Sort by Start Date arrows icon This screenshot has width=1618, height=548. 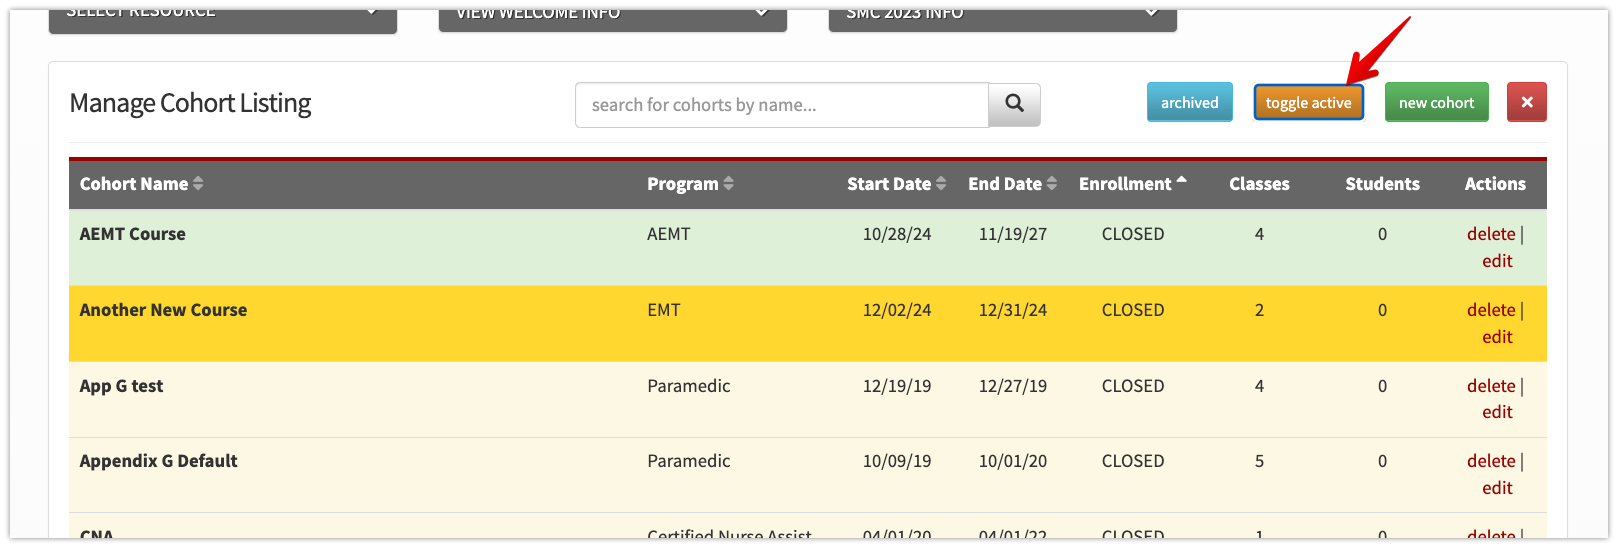(941, 184)
